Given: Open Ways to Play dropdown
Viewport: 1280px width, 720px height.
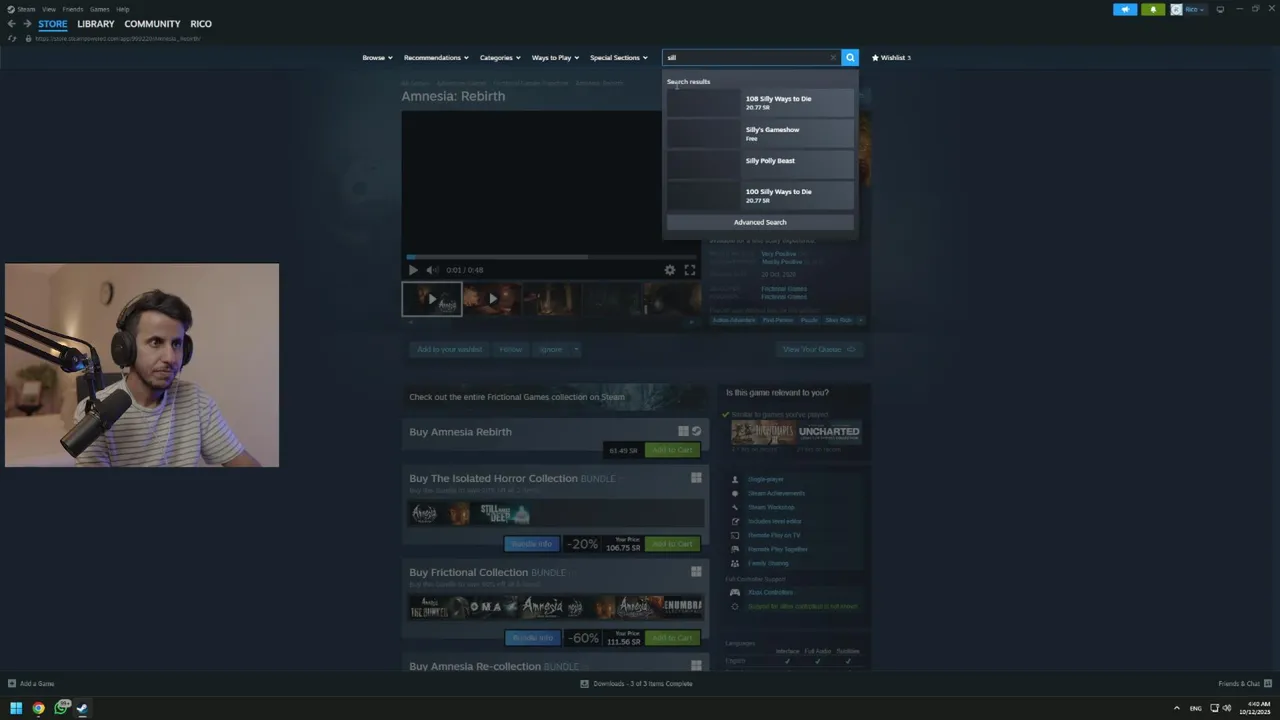Looking at the screenshot, I should coord(555,58).
